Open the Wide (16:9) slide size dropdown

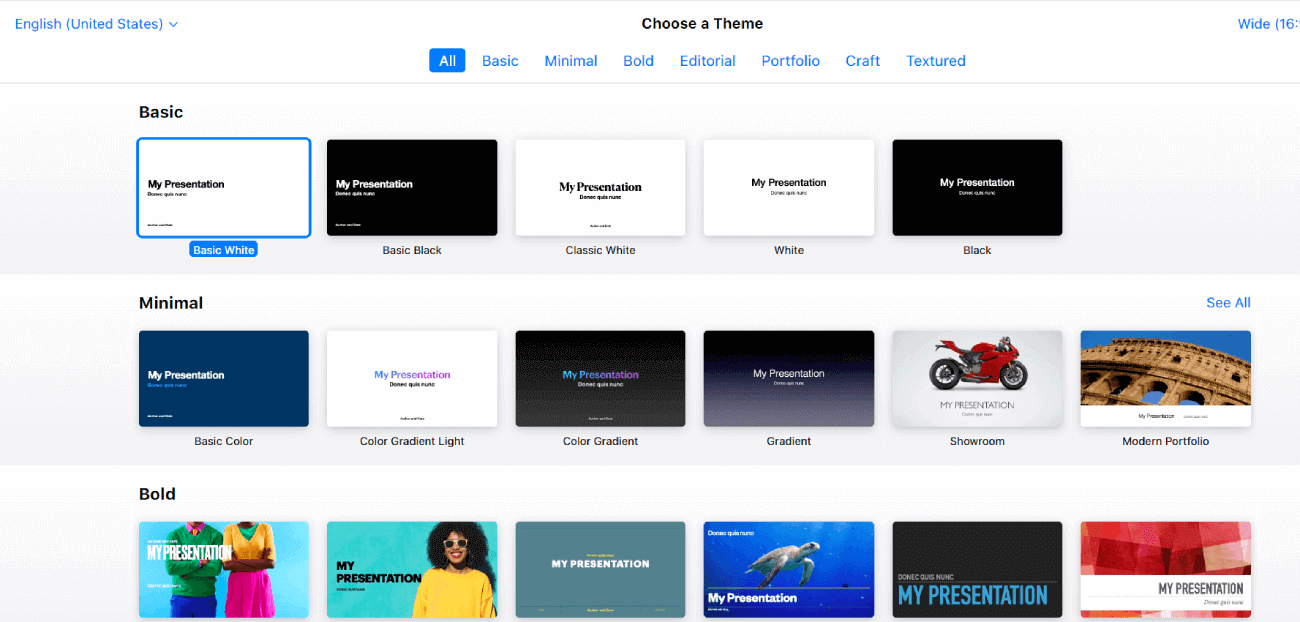1268,23
